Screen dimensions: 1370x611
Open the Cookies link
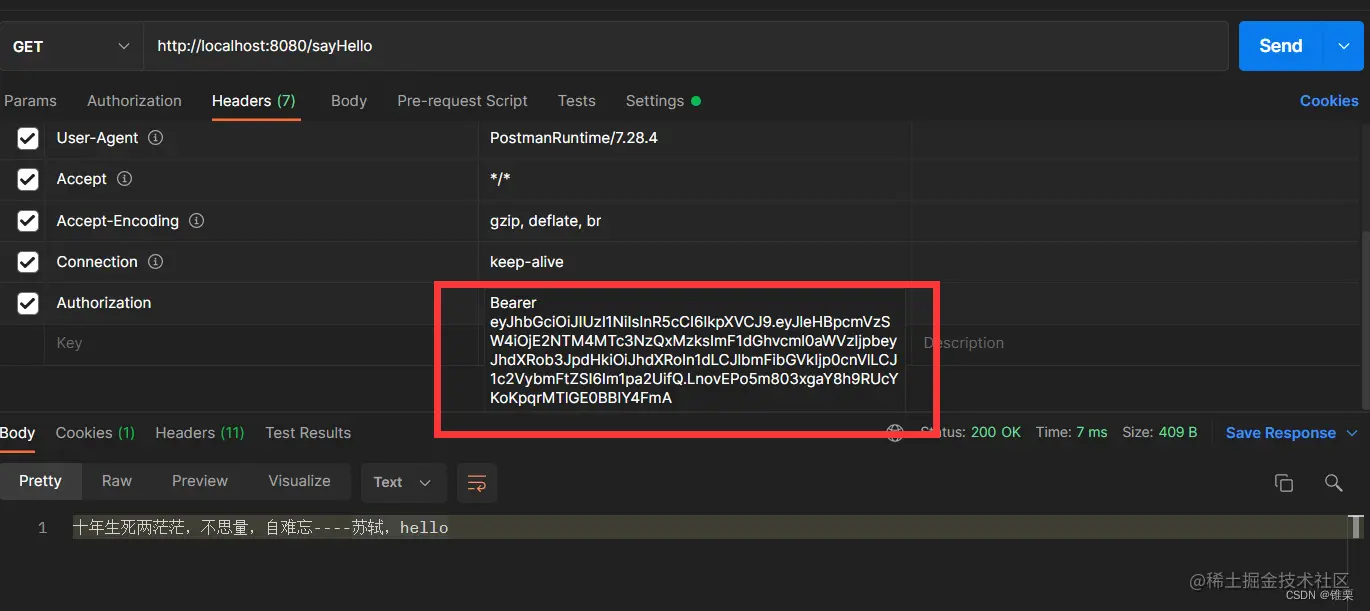click(1329, 100)
